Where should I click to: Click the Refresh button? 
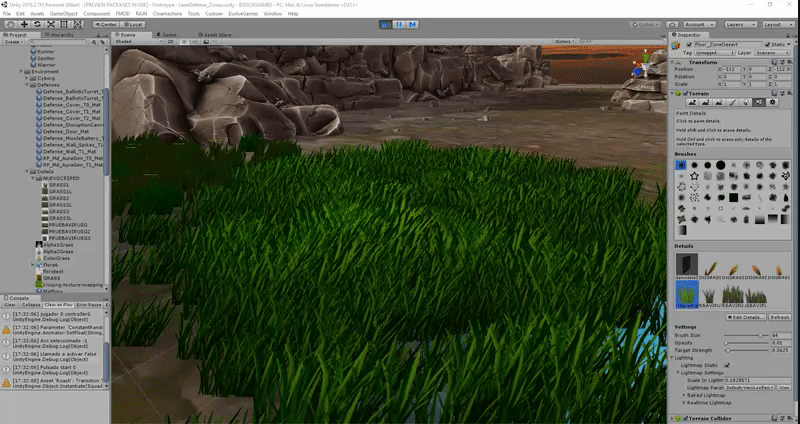pyautogui.click(x=780, y=317)
